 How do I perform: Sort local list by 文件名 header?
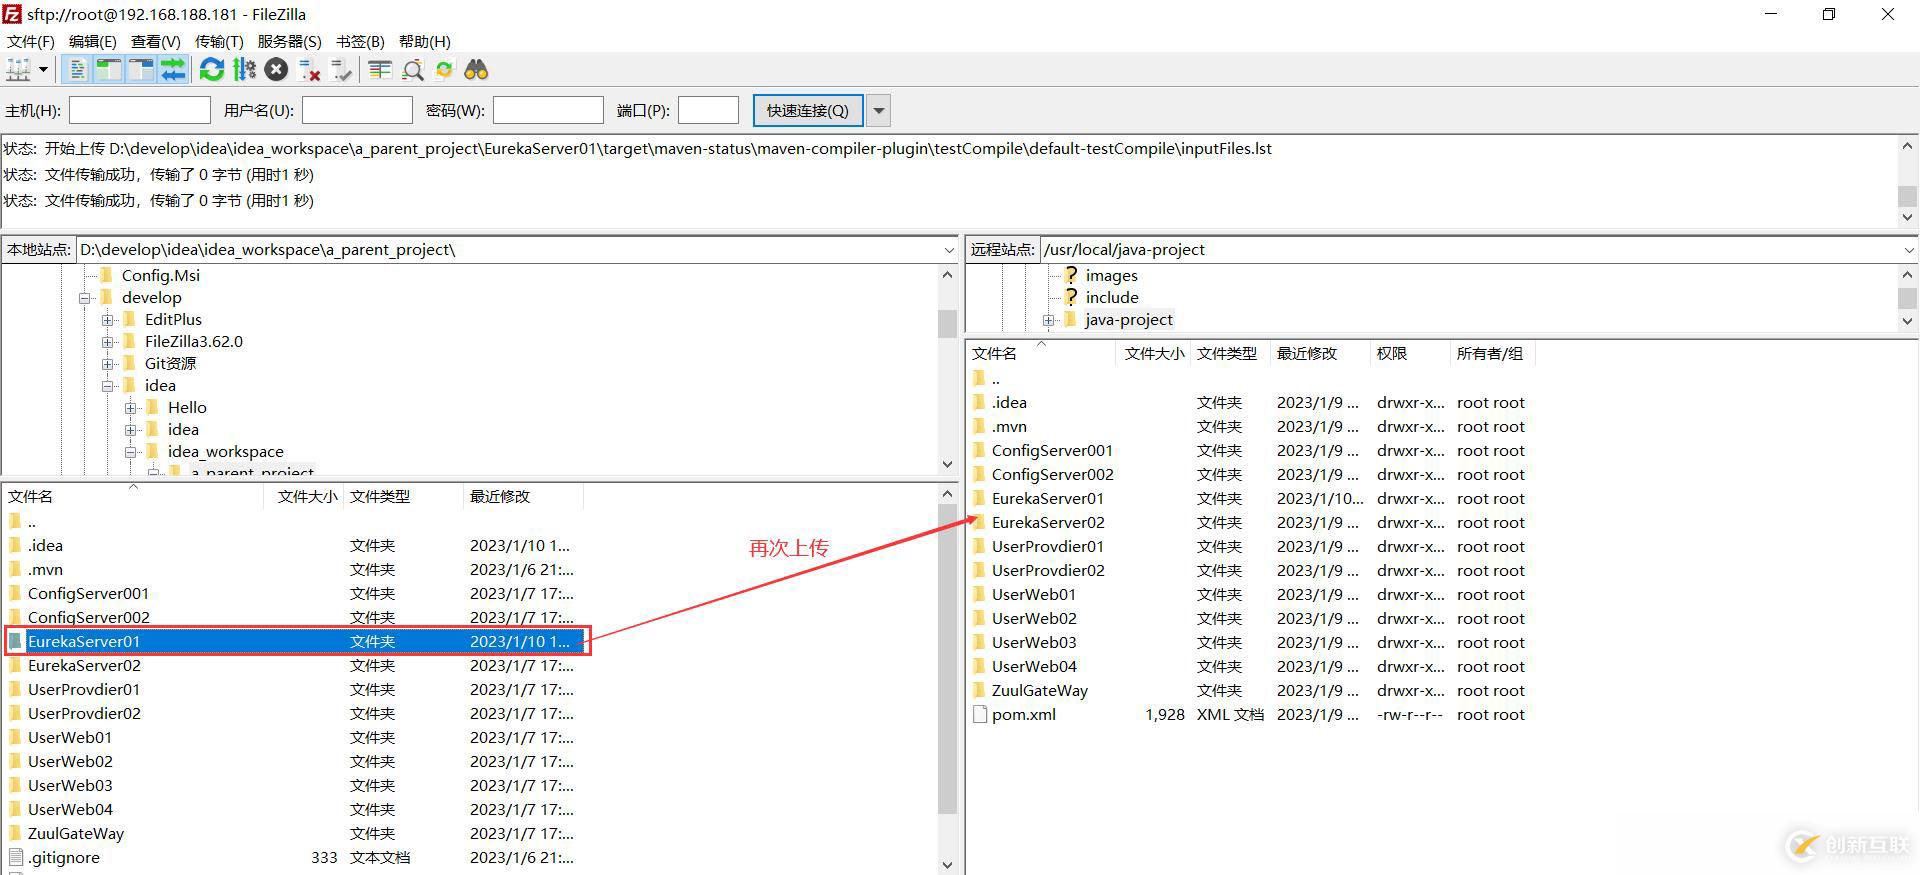133,496
